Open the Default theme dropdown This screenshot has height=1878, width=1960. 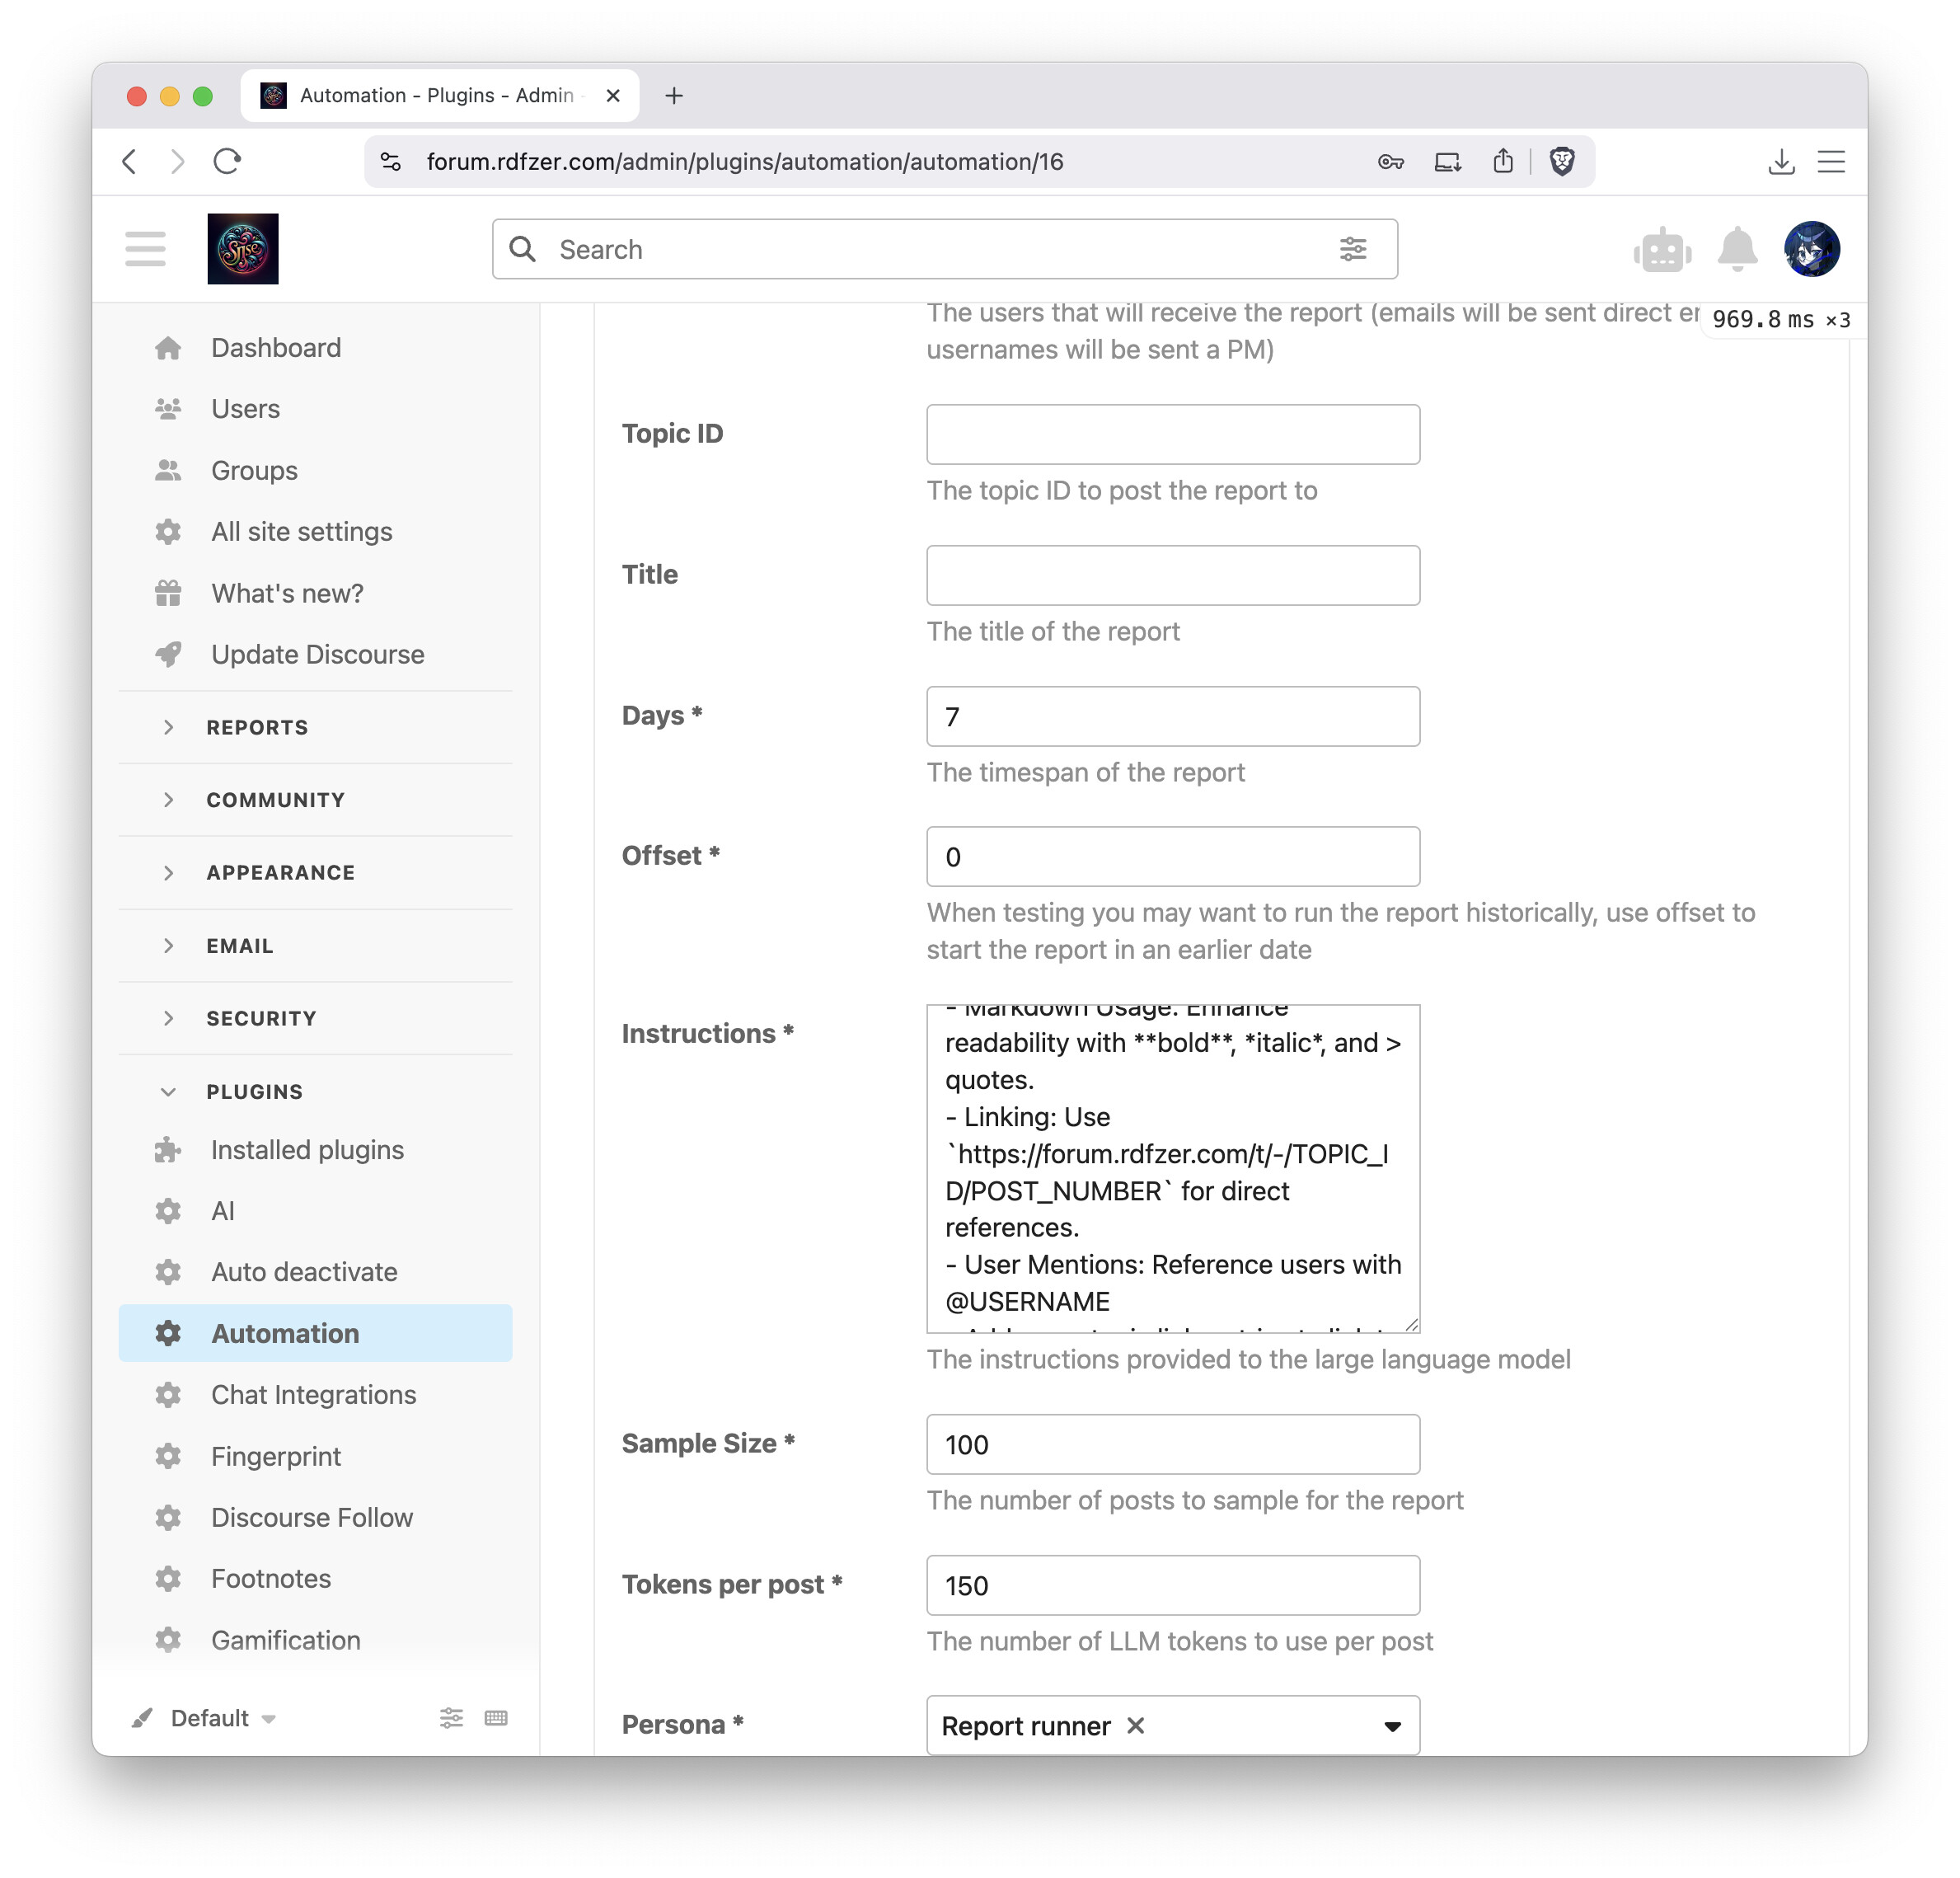222,1718
